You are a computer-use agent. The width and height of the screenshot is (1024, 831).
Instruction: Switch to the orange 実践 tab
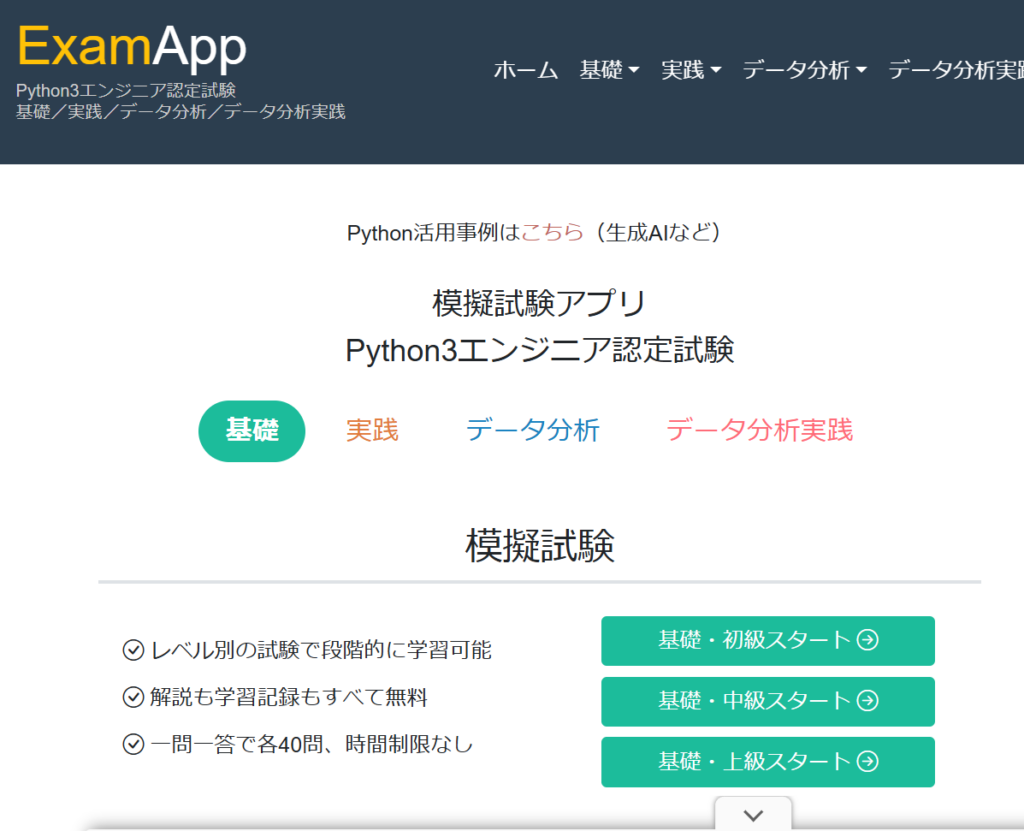click(x=372, y=431)
